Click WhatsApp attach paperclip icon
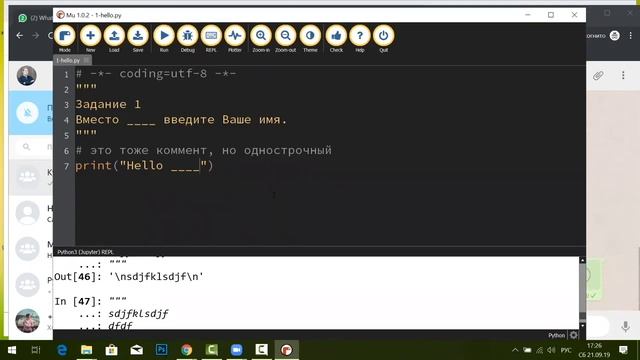Viewport: 640px width, 360px height. tap(598, 76)
